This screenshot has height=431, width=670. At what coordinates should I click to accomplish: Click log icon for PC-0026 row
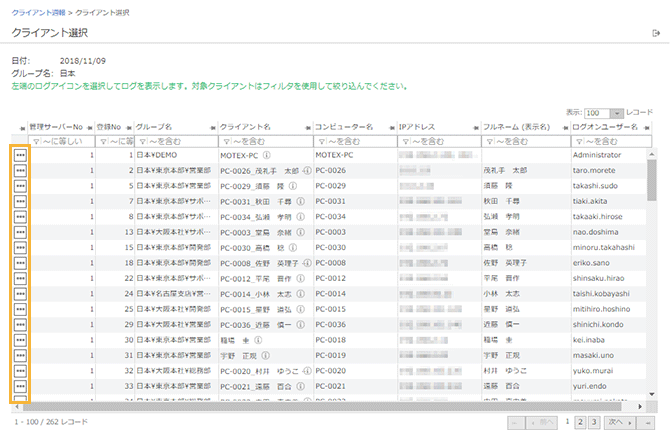click(20, 171)
